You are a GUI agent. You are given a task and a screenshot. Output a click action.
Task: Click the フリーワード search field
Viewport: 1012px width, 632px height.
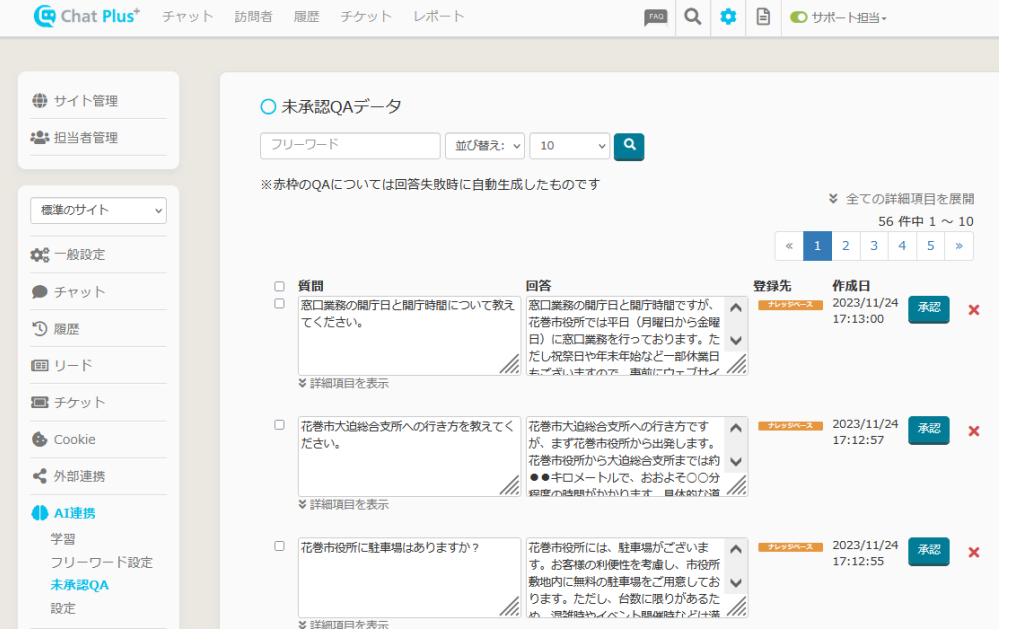(x=350, y=146)
